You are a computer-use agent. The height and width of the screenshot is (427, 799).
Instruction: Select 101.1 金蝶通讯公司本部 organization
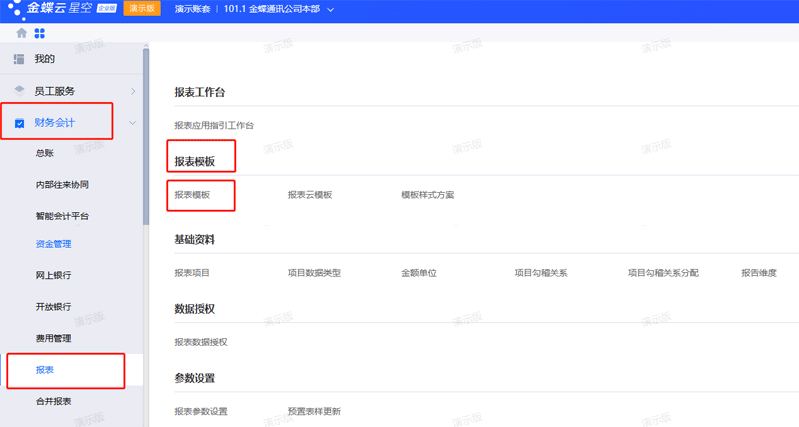272,9
